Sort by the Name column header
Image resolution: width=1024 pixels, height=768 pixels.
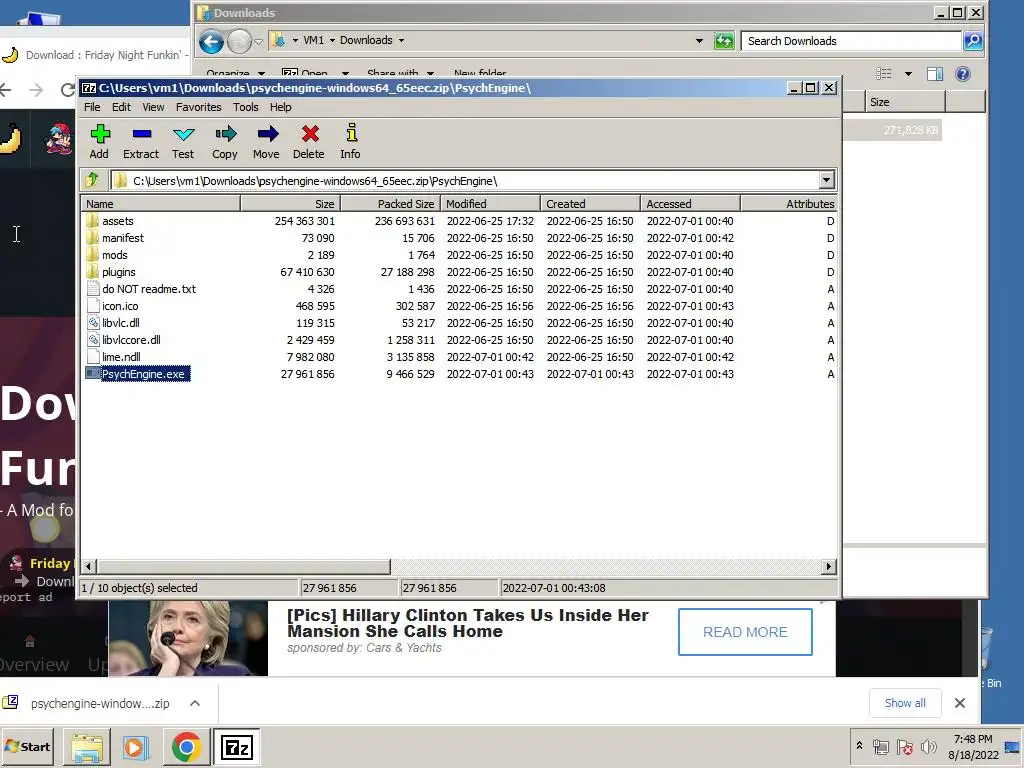point(161,204)
